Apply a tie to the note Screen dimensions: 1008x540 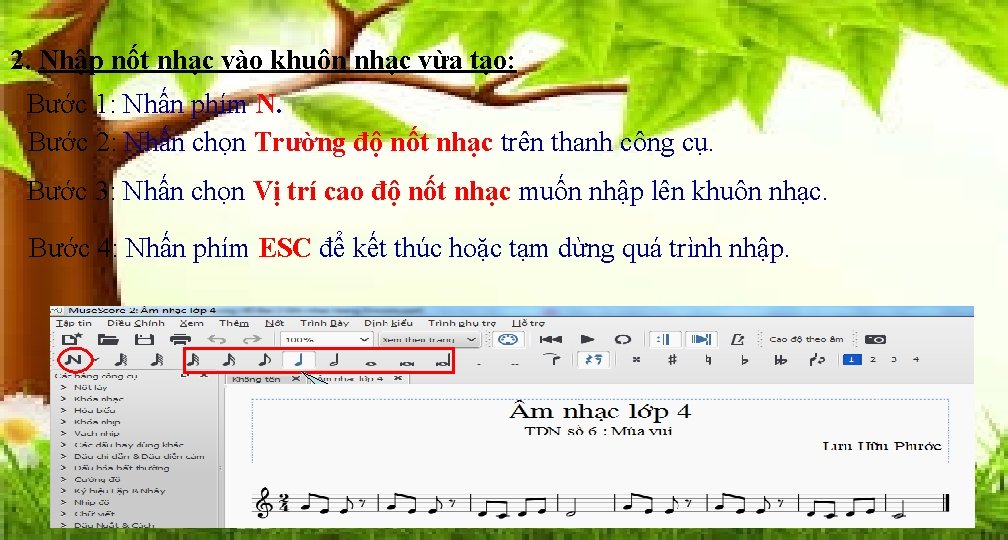[552, 359]
